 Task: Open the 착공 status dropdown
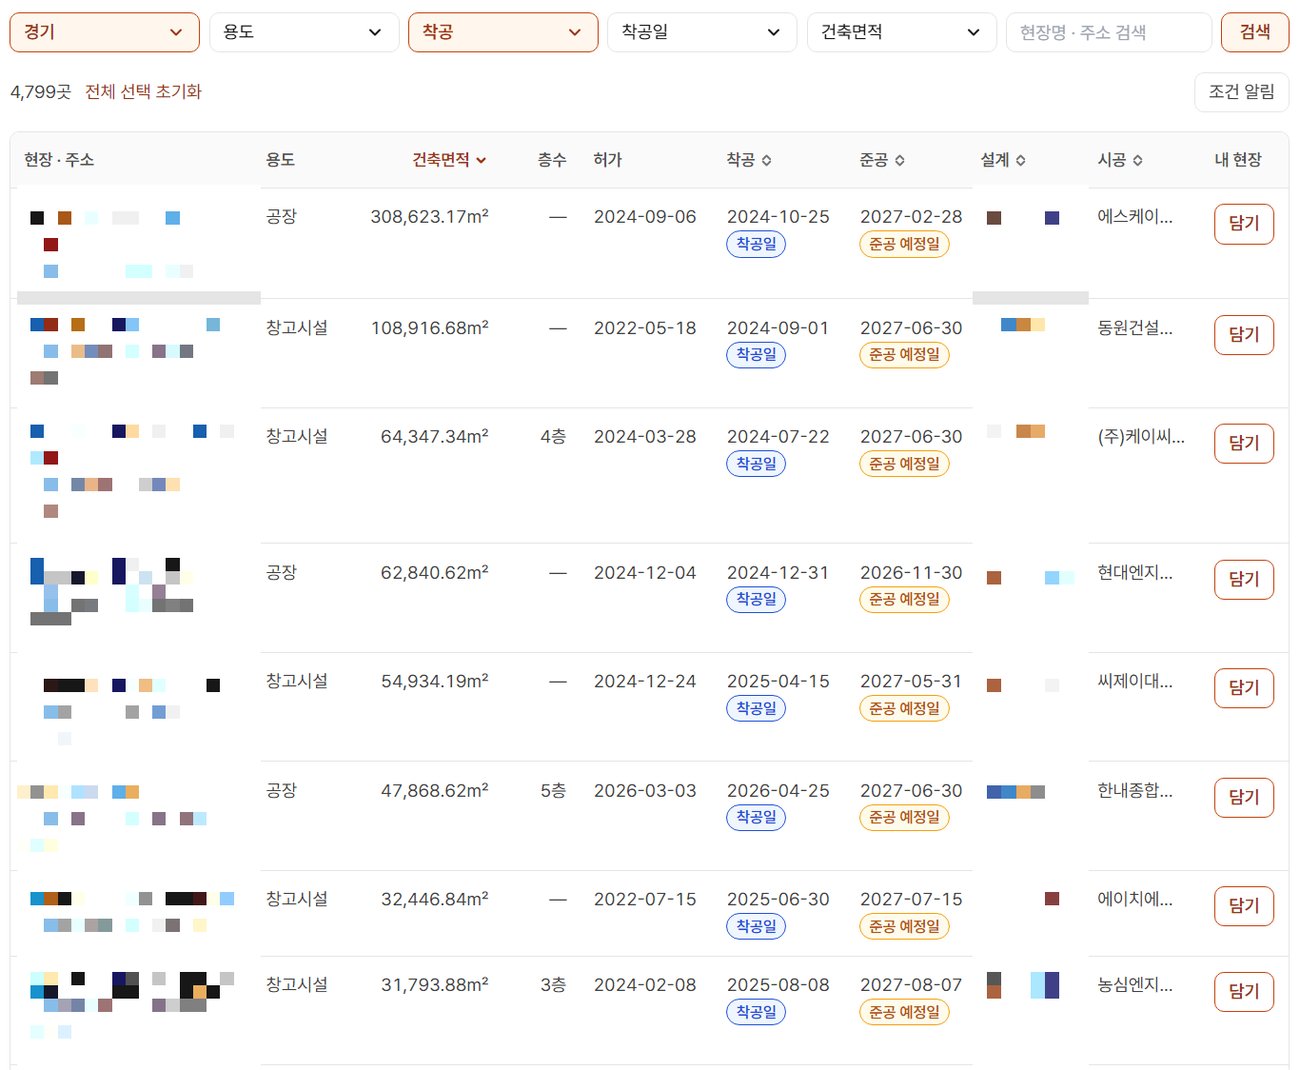pos(503,32)
